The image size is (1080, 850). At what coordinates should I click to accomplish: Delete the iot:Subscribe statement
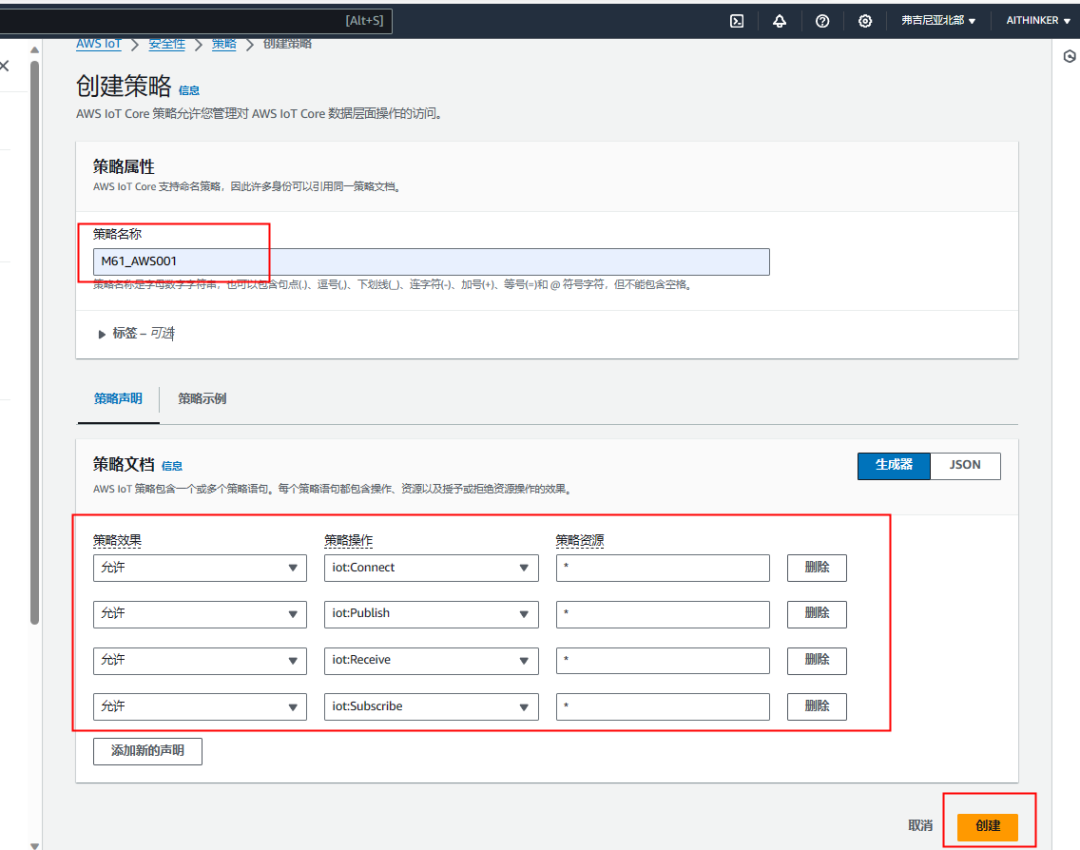point(817,707)
